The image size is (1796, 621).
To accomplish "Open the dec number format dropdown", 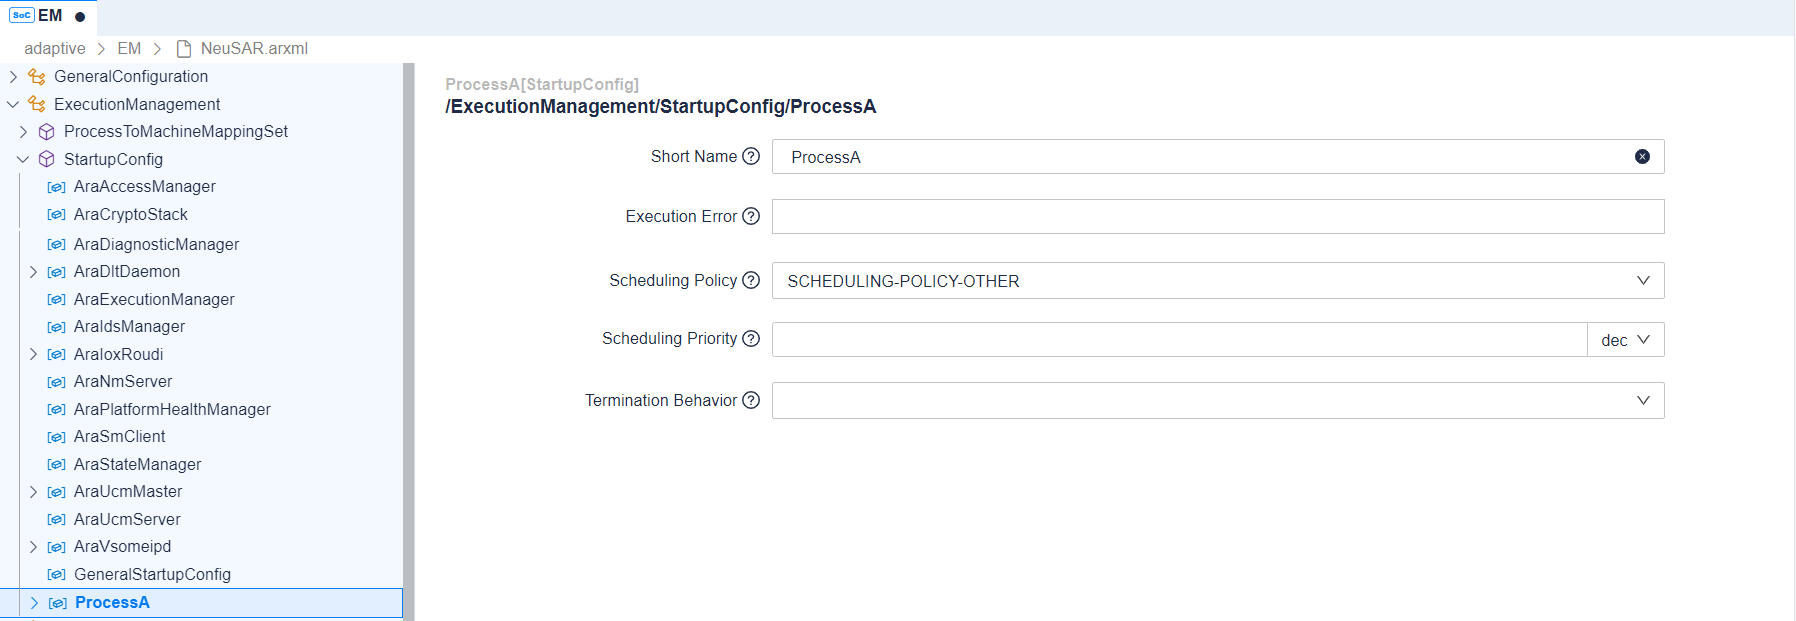I will pos(1625,340).
